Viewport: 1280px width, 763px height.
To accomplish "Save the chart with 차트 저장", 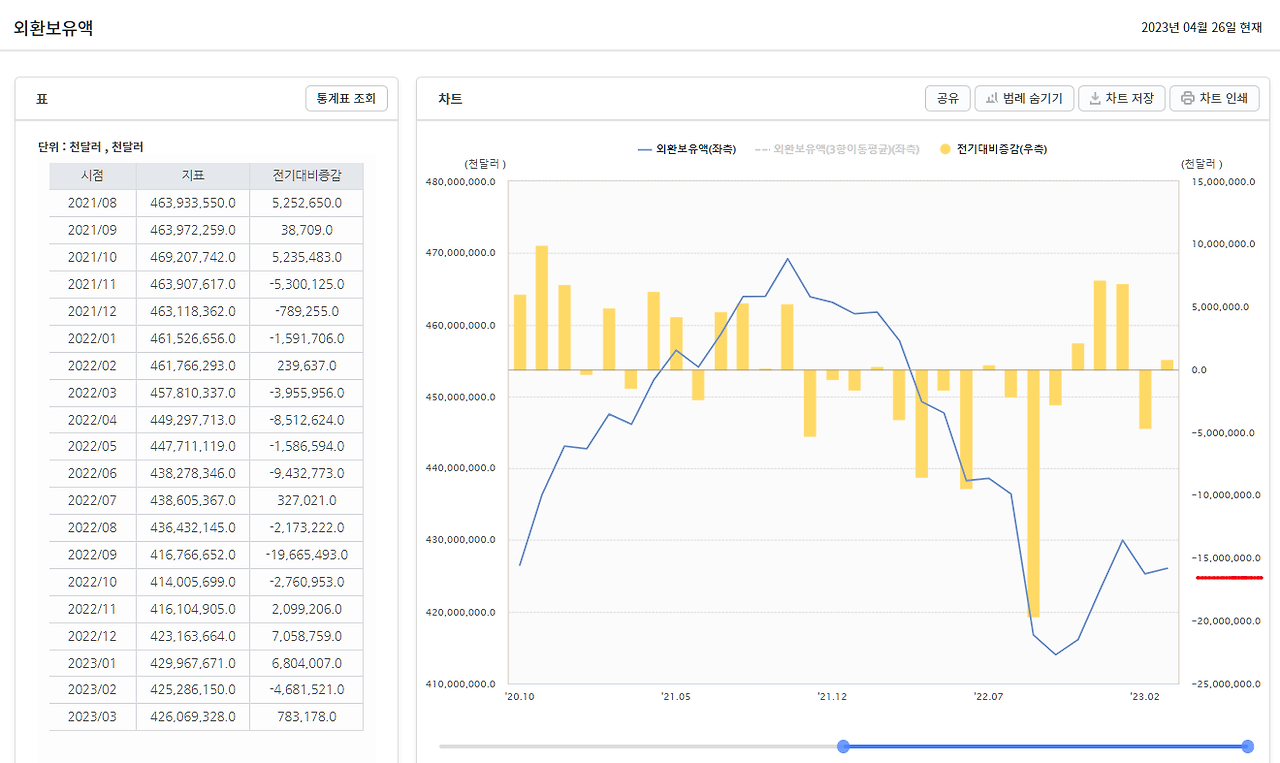I will (1122, 98).
